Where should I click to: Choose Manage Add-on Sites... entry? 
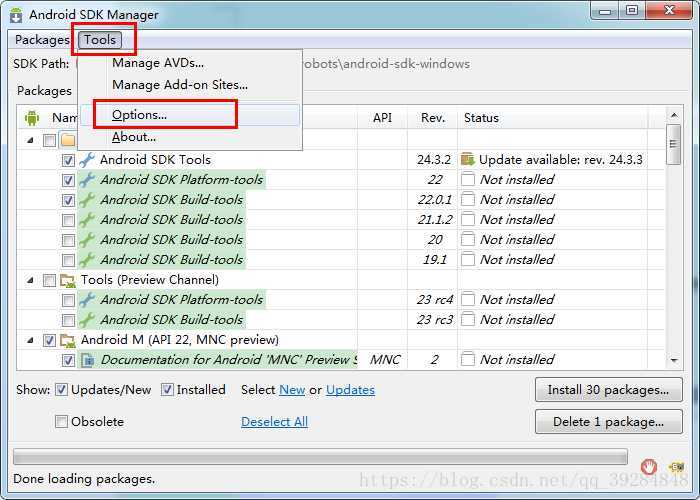[190, 85]
